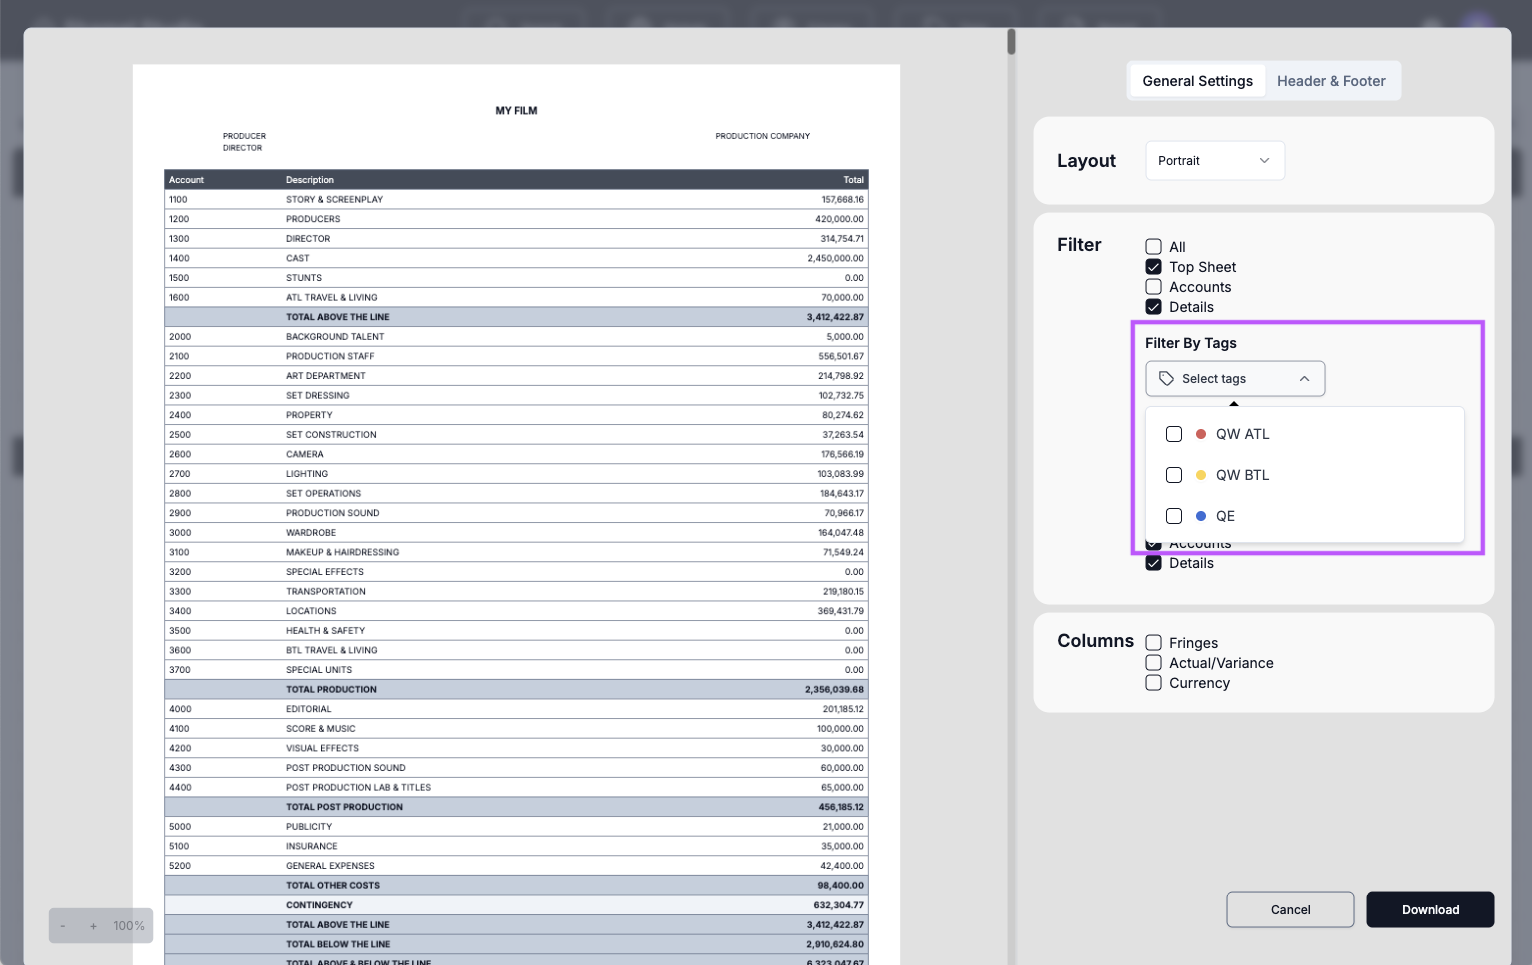Image resolution: width=1532 pixels, height=965 pixels.
Task: Disable the Details filter checkbox
Action: pyautogui.click(x=1153, y=307)
